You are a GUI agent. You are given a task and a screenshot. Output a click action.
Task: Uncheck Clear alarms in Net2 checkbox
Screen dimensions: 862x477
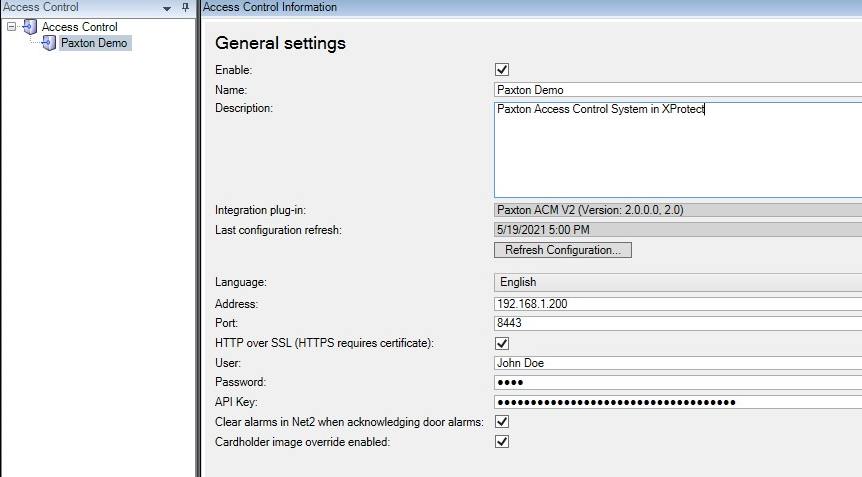click(502, 421)
